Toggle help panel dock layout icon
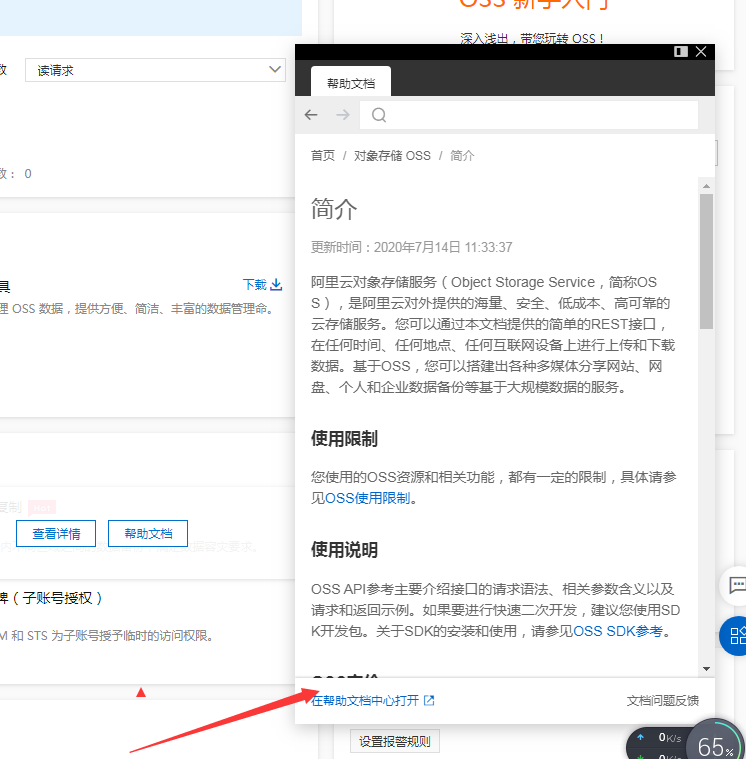 [681, 51]
